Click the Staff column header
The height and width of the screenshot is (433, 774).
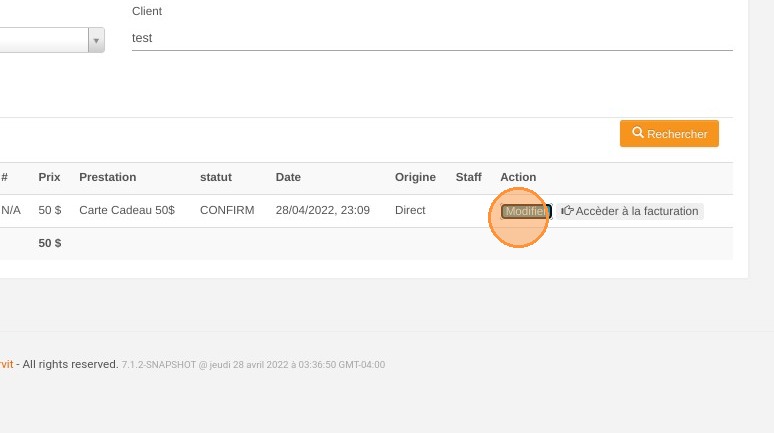pos(468,177)
